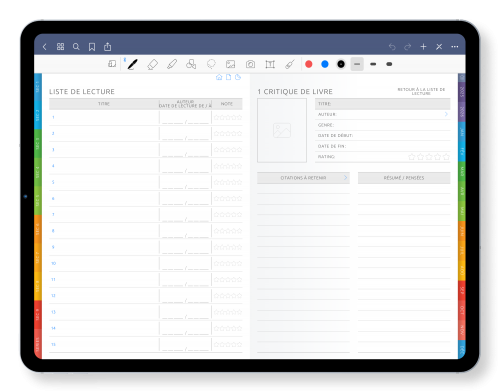The image size is (500, 392).
Task: Select the thinnest stroke width
Action: [357, 64]
